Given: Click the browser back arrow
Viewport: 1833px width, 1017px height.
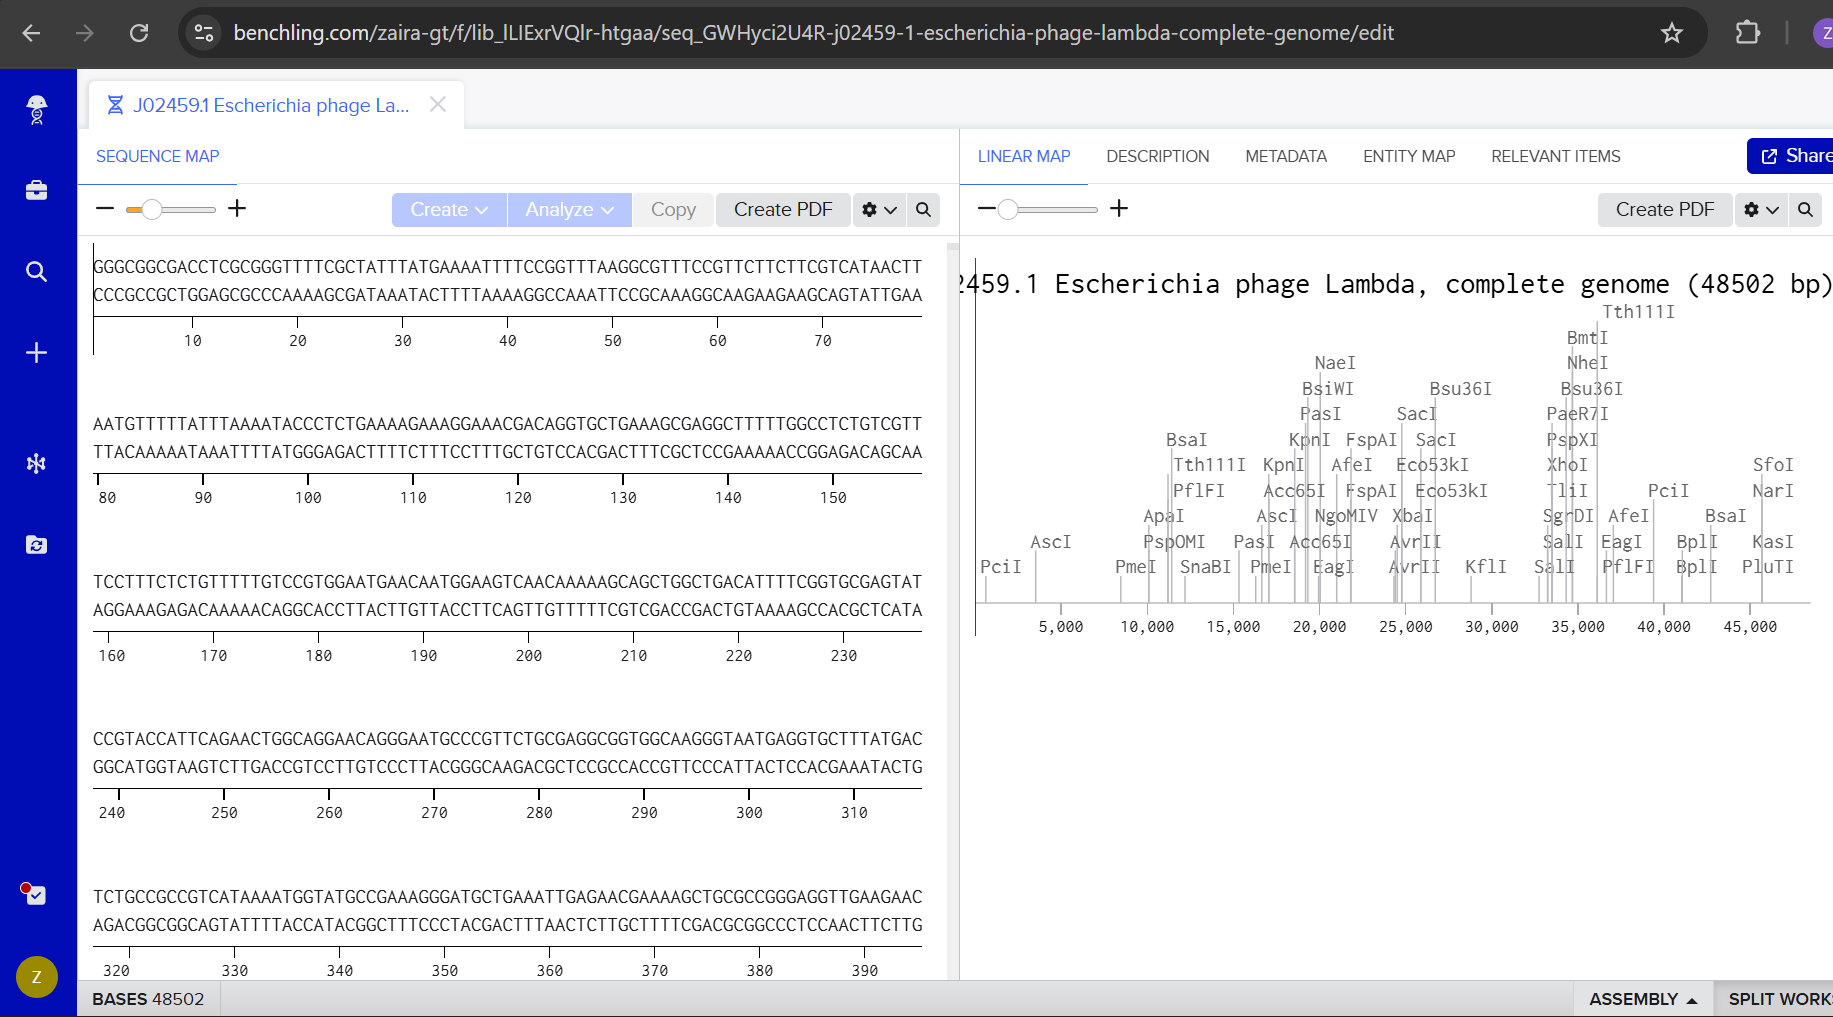Looking at the screenshot, I should (31, 33).
